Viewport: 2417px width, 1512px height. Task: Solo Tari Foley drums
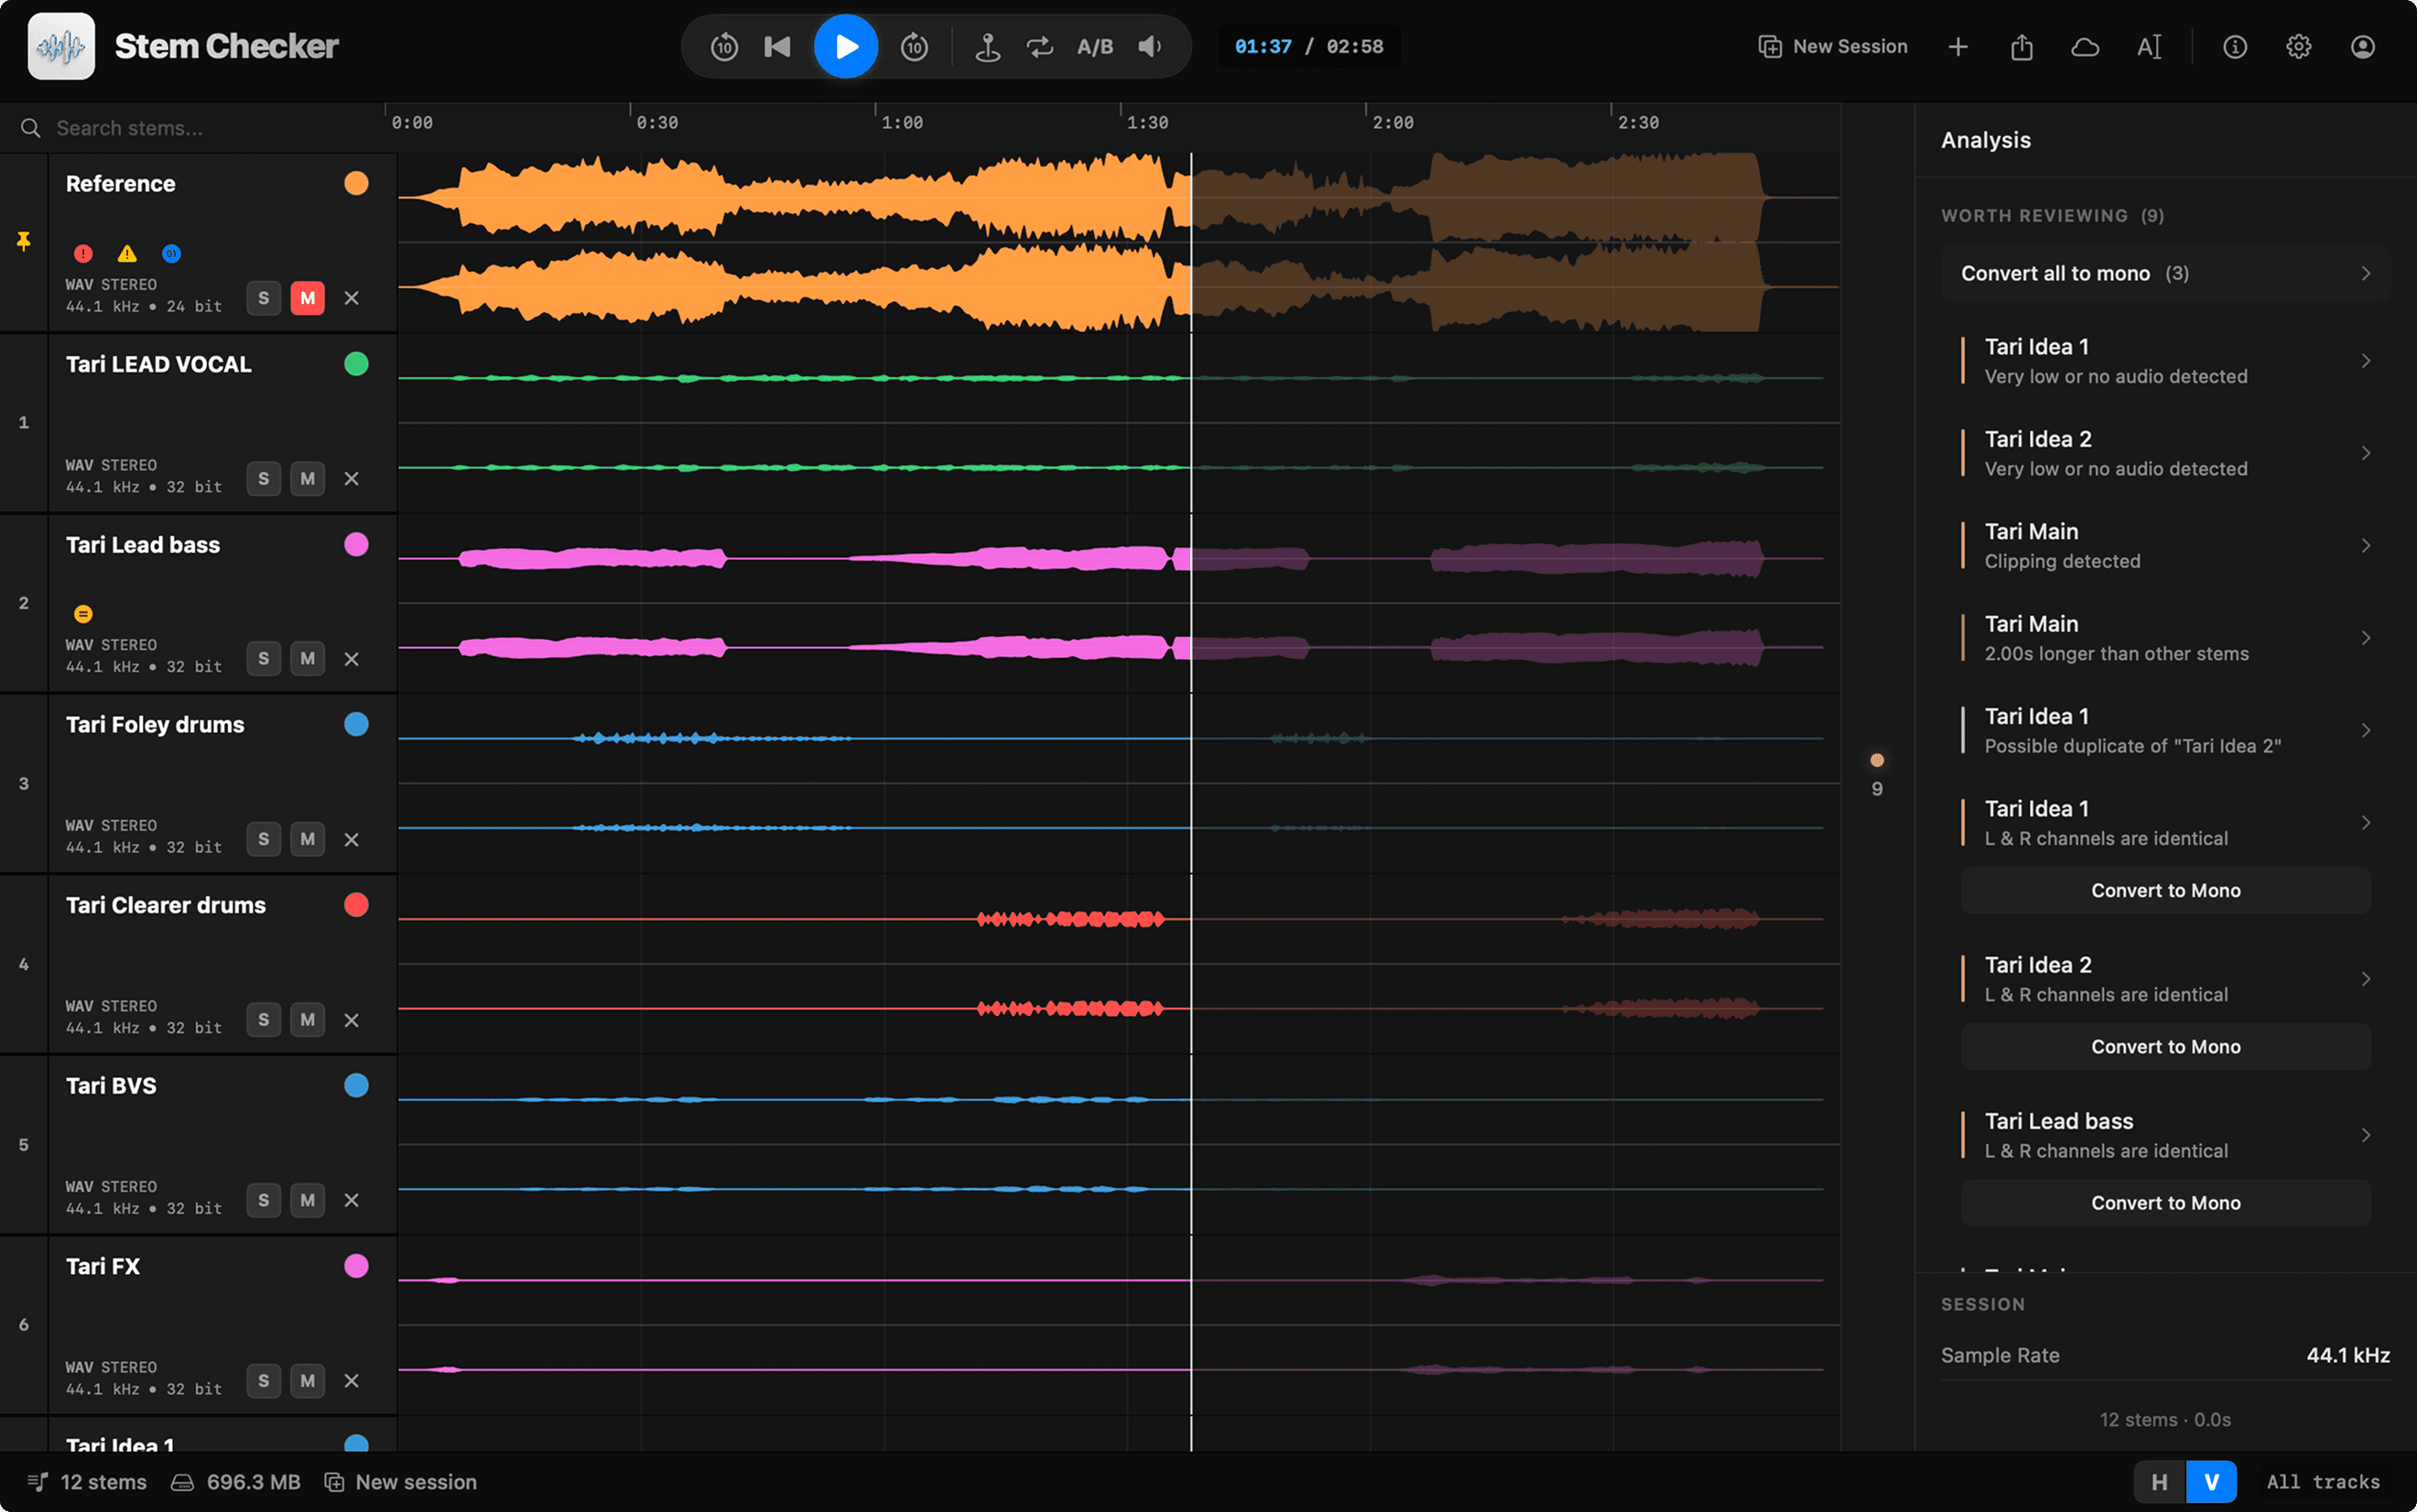pyautogui.click(x=263, y=839)
